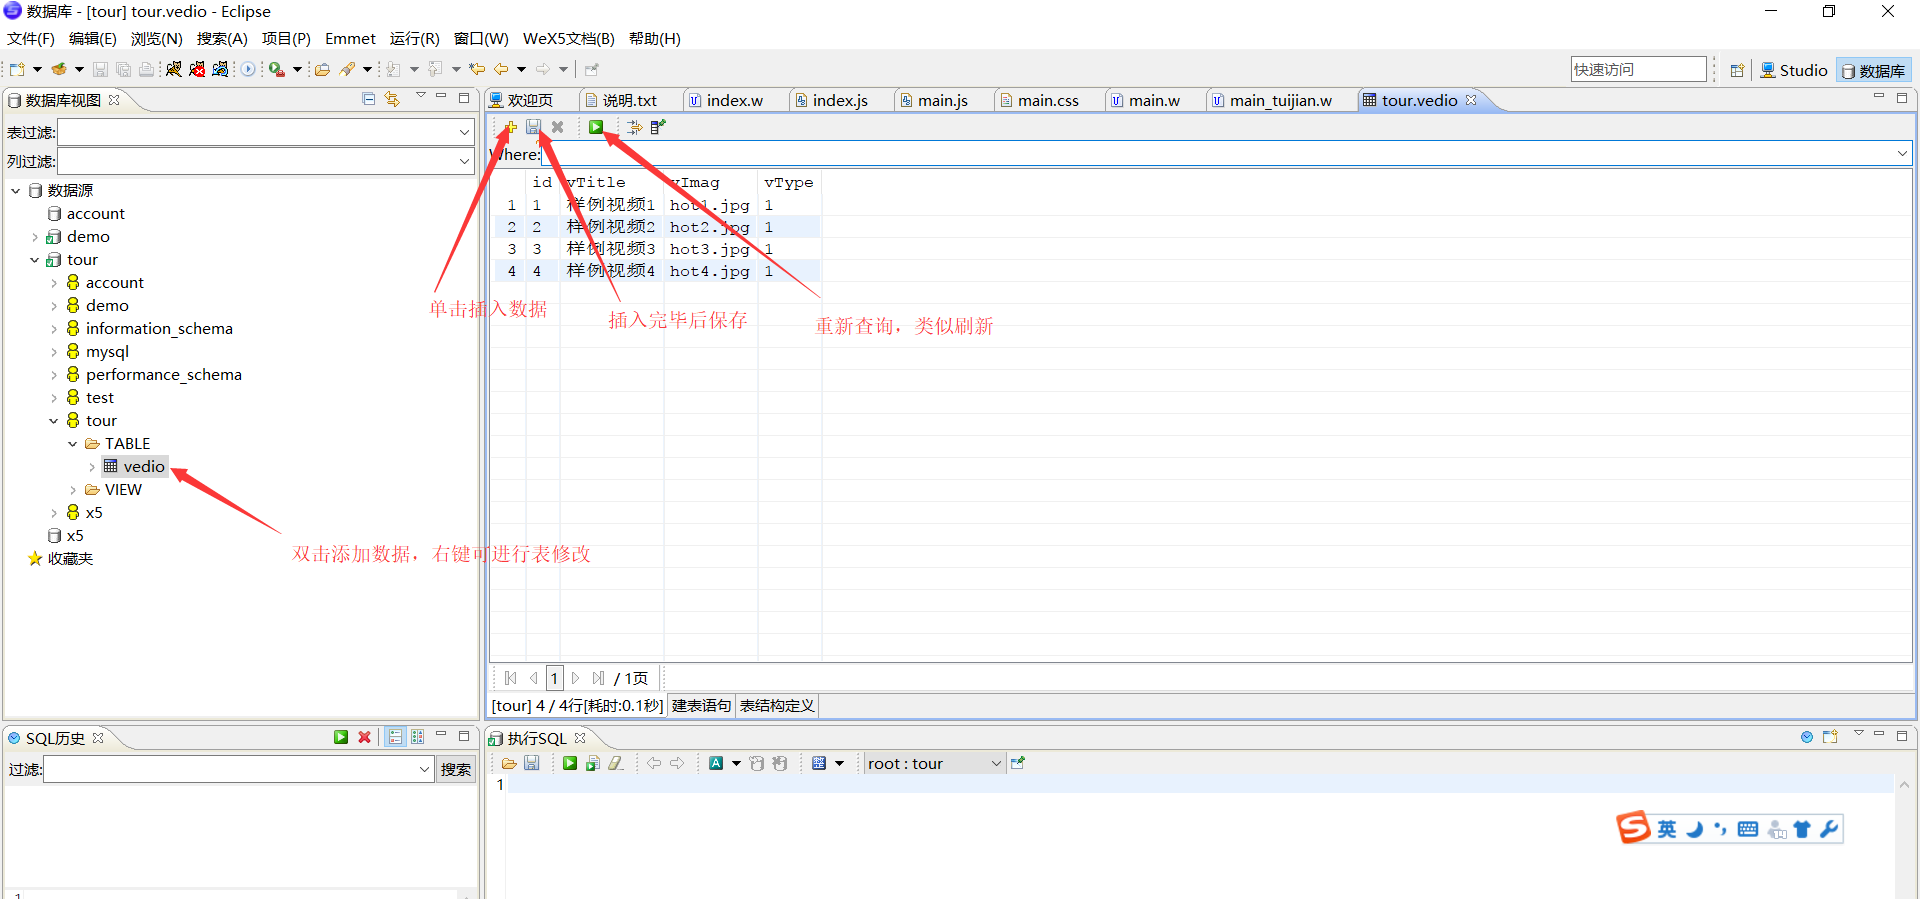The image size is (1920, 899).
Task: Click external tools run icon with toolbox
Action: click(277, 69)
